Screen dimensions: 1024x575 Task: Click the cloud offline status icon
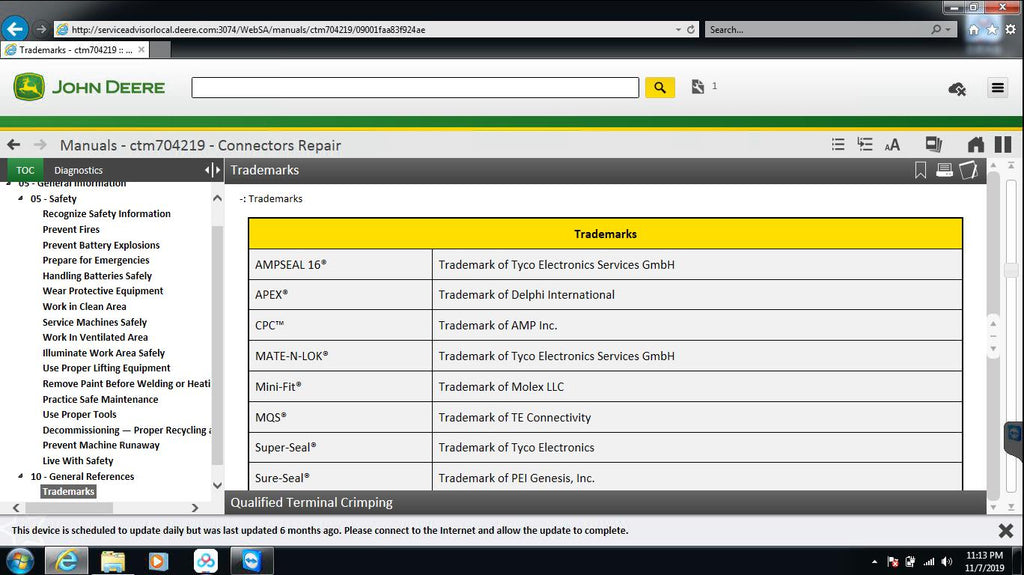tap(956, 89)
